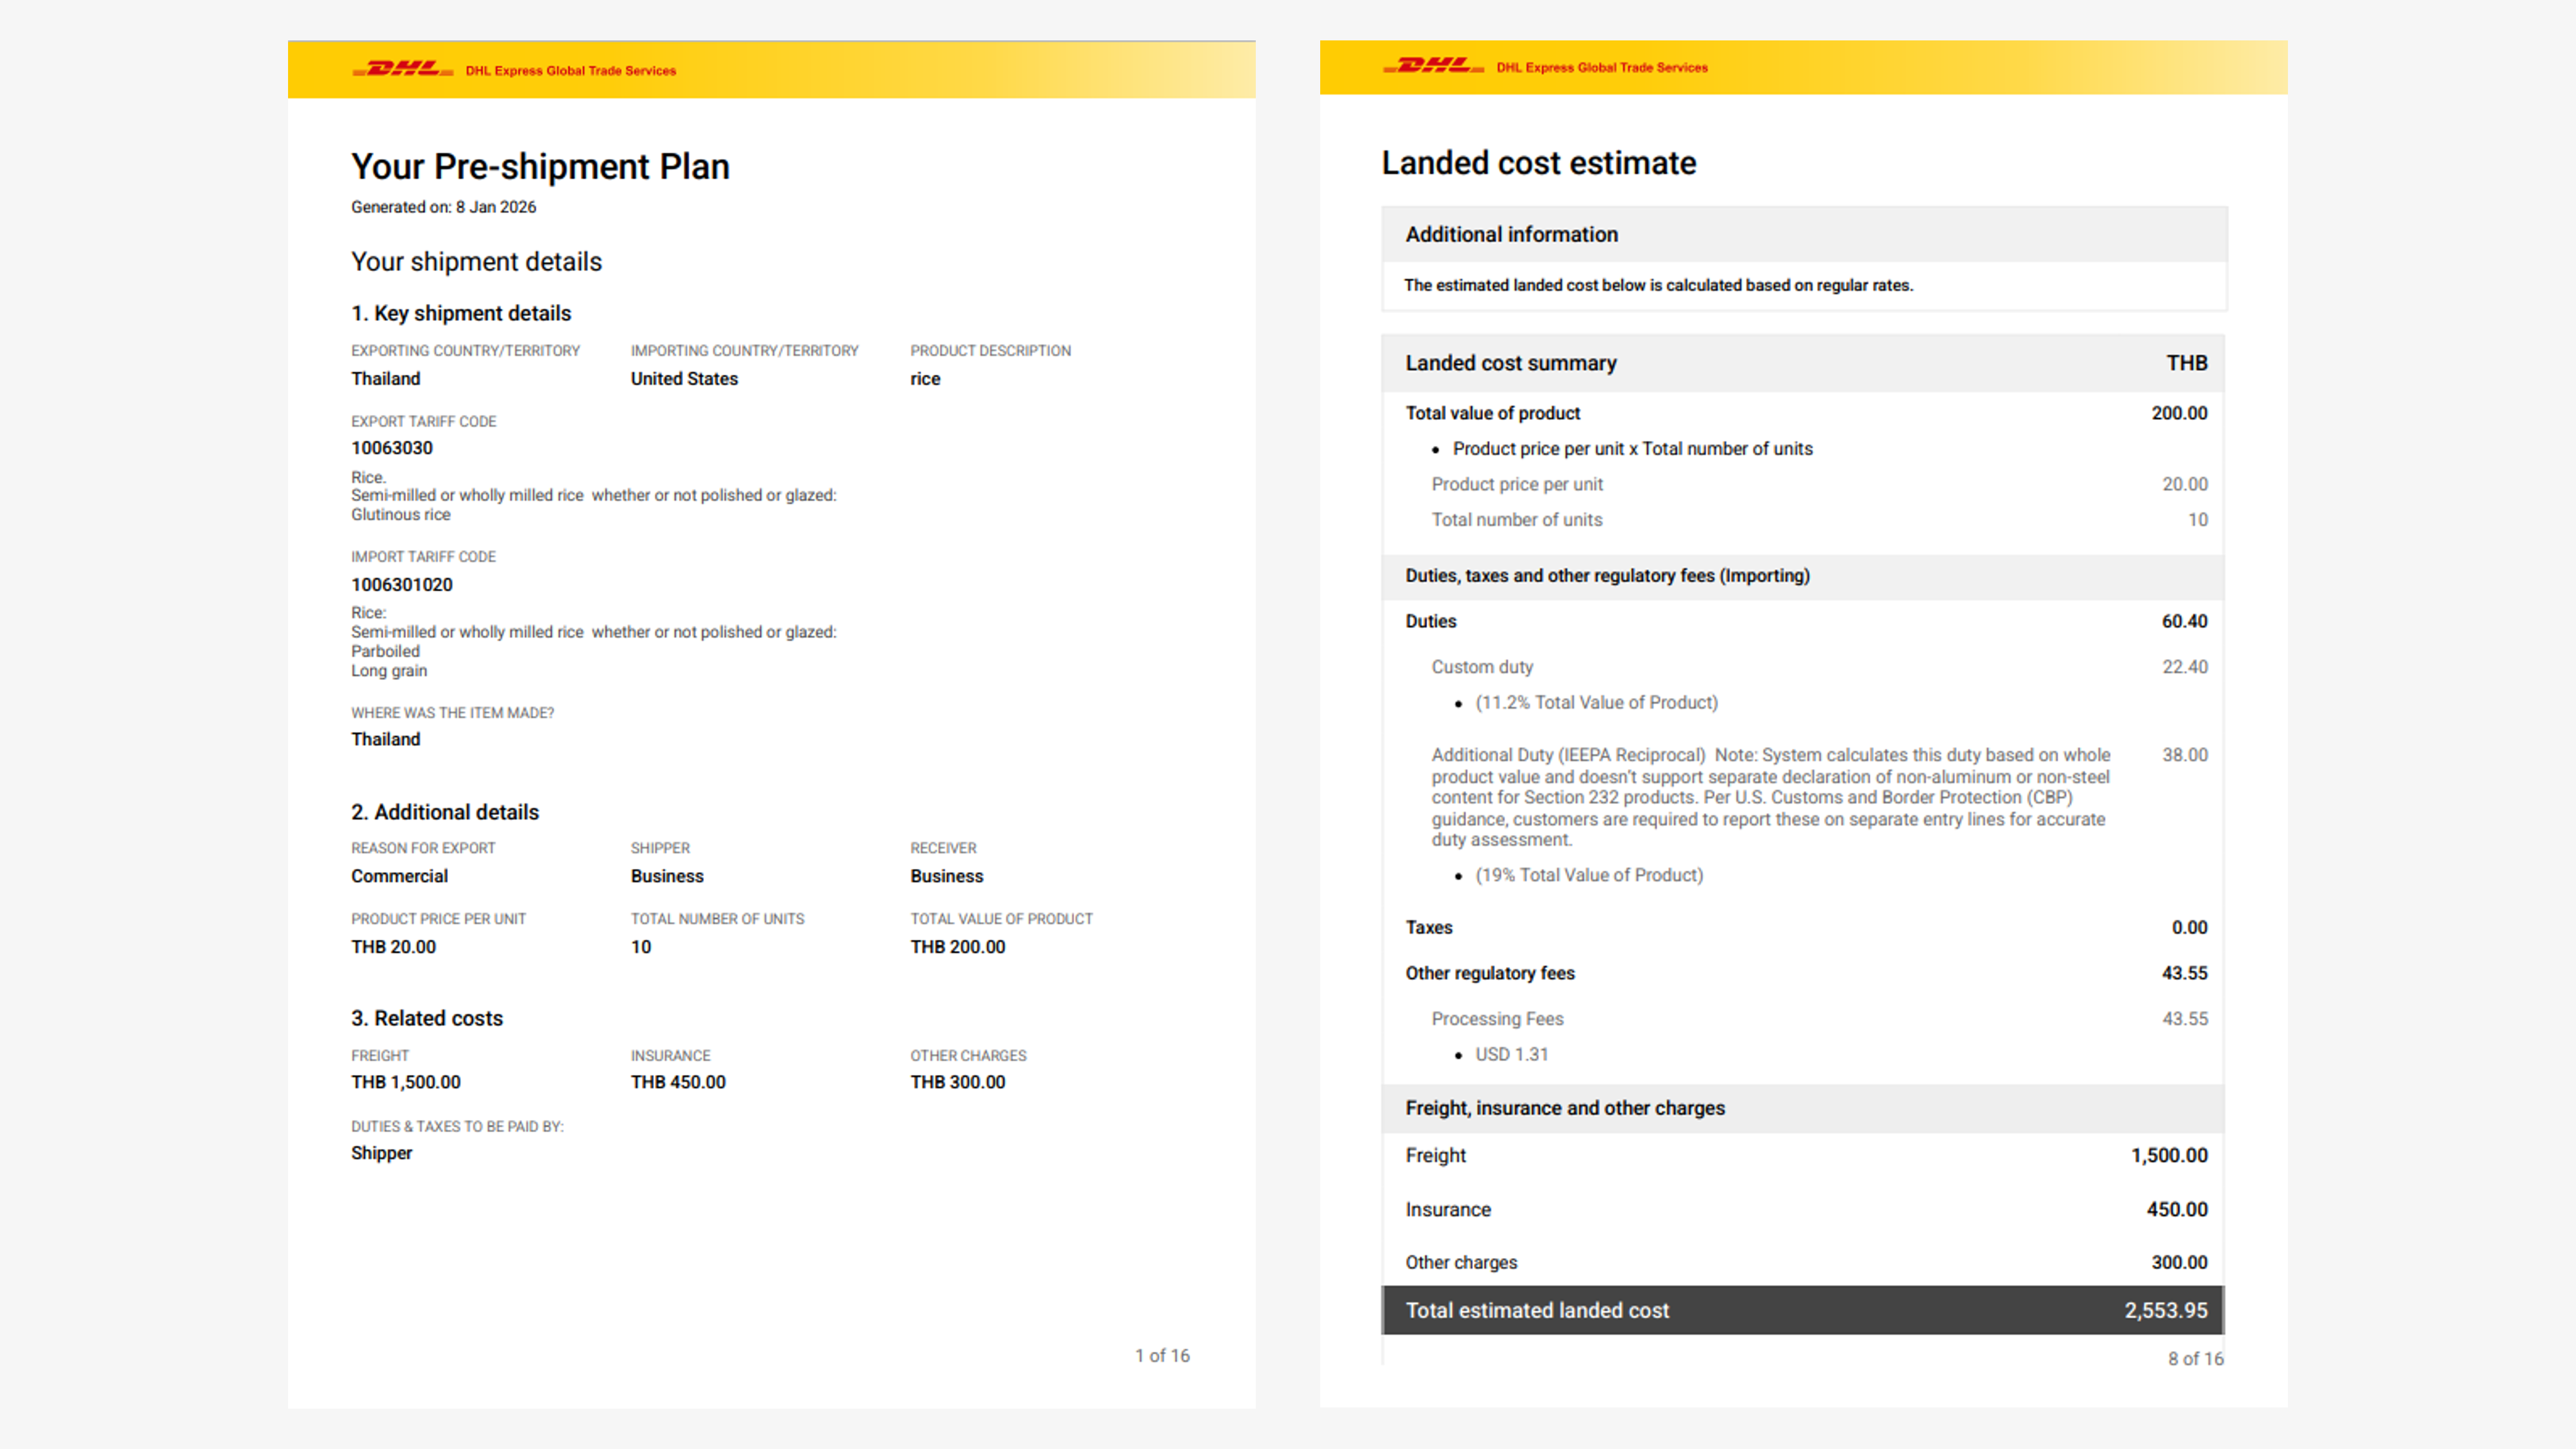Click the Exporting Country Thailand value
Screen dimensions: 2576x1449
coord(385,378)
